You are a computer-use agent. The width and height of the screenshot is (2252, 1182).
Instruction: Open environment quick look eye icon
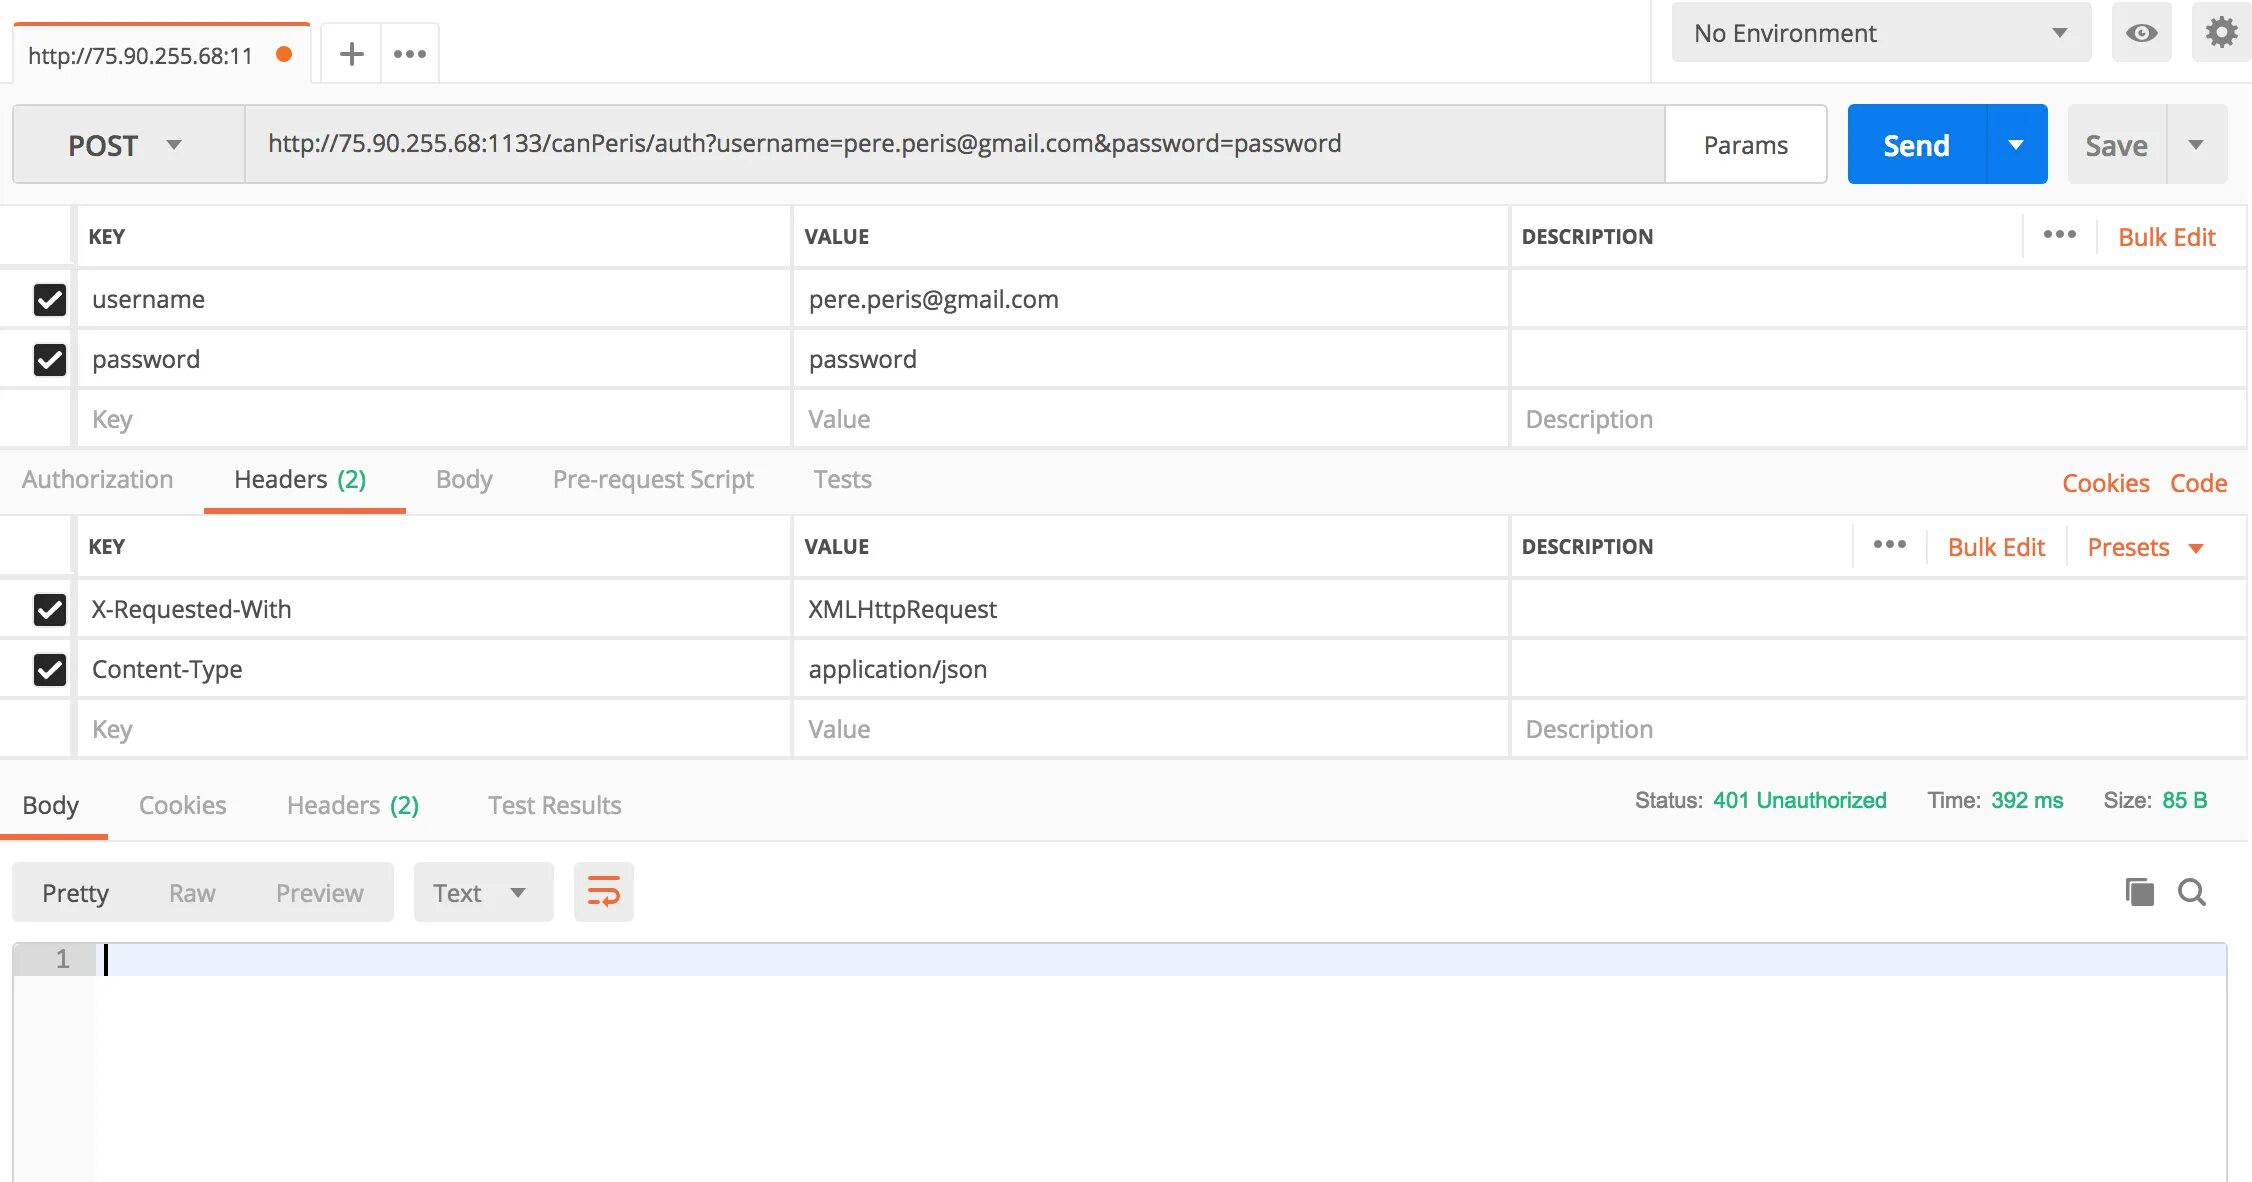point(2141,33)
